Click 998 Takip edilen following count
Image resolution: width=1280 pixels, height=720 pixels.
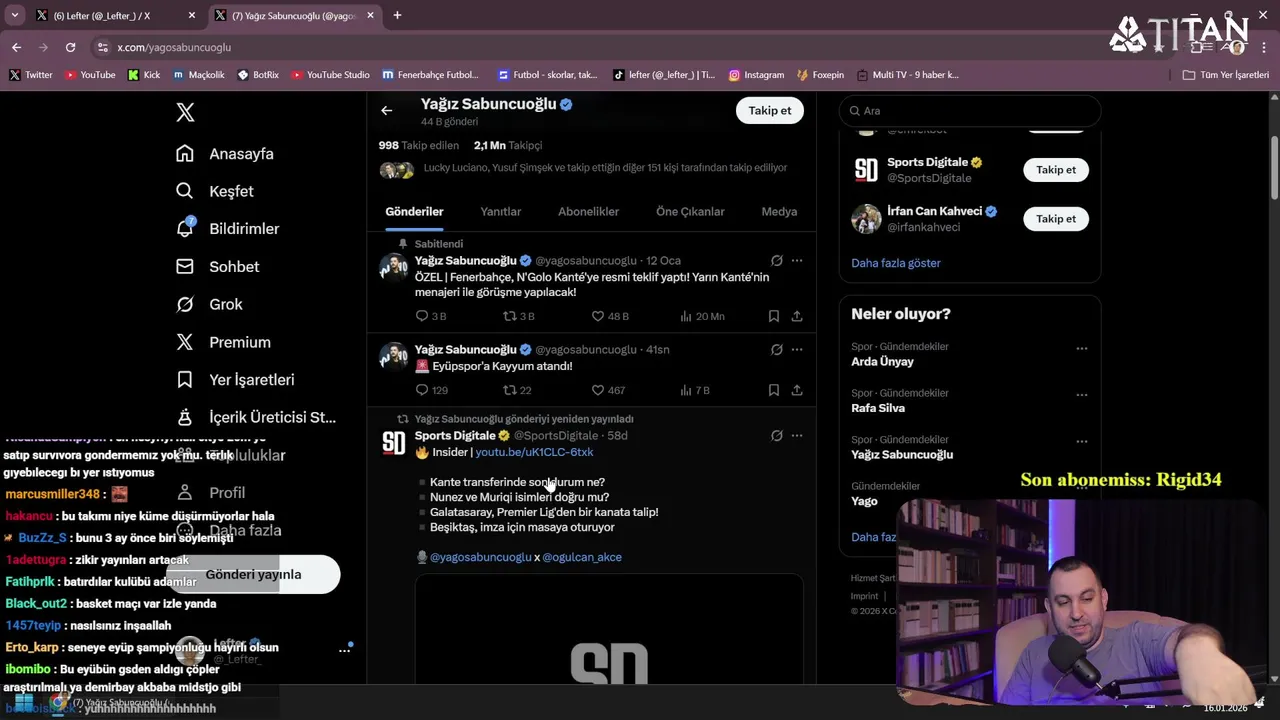[x=418, y=145]
